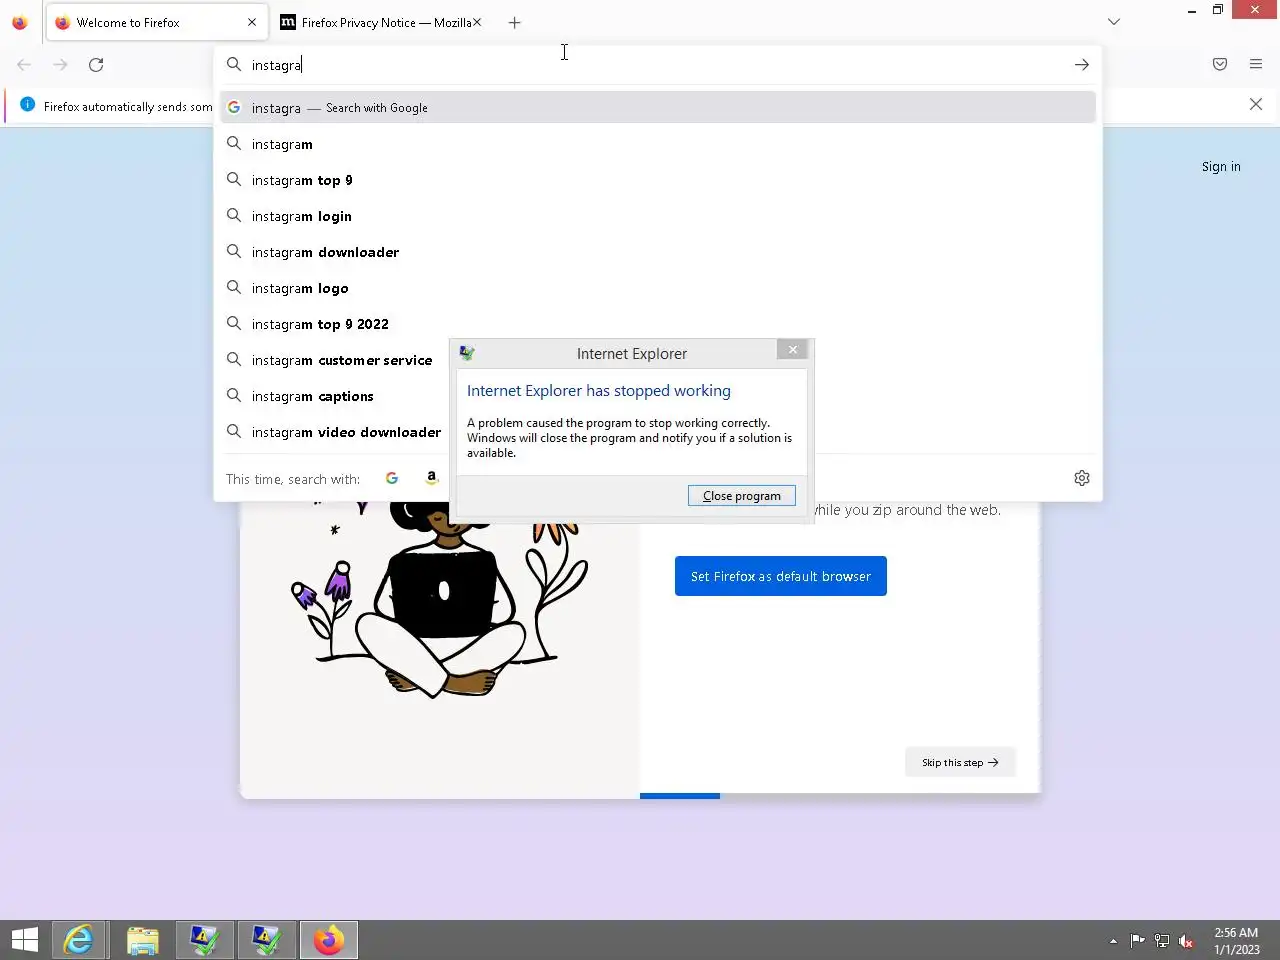
Task: Open search settings gear icon
Action: (x=1082, y=478)
